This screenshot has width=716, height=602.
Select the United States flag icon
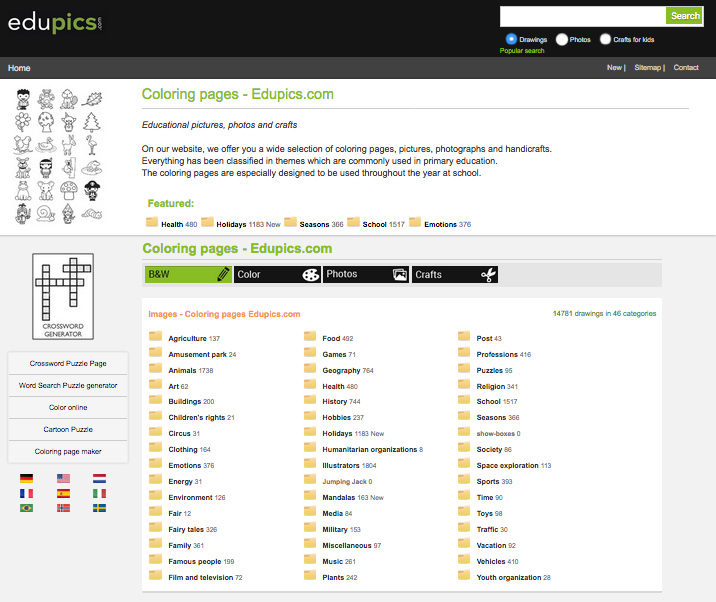click(x=63, y=478)
